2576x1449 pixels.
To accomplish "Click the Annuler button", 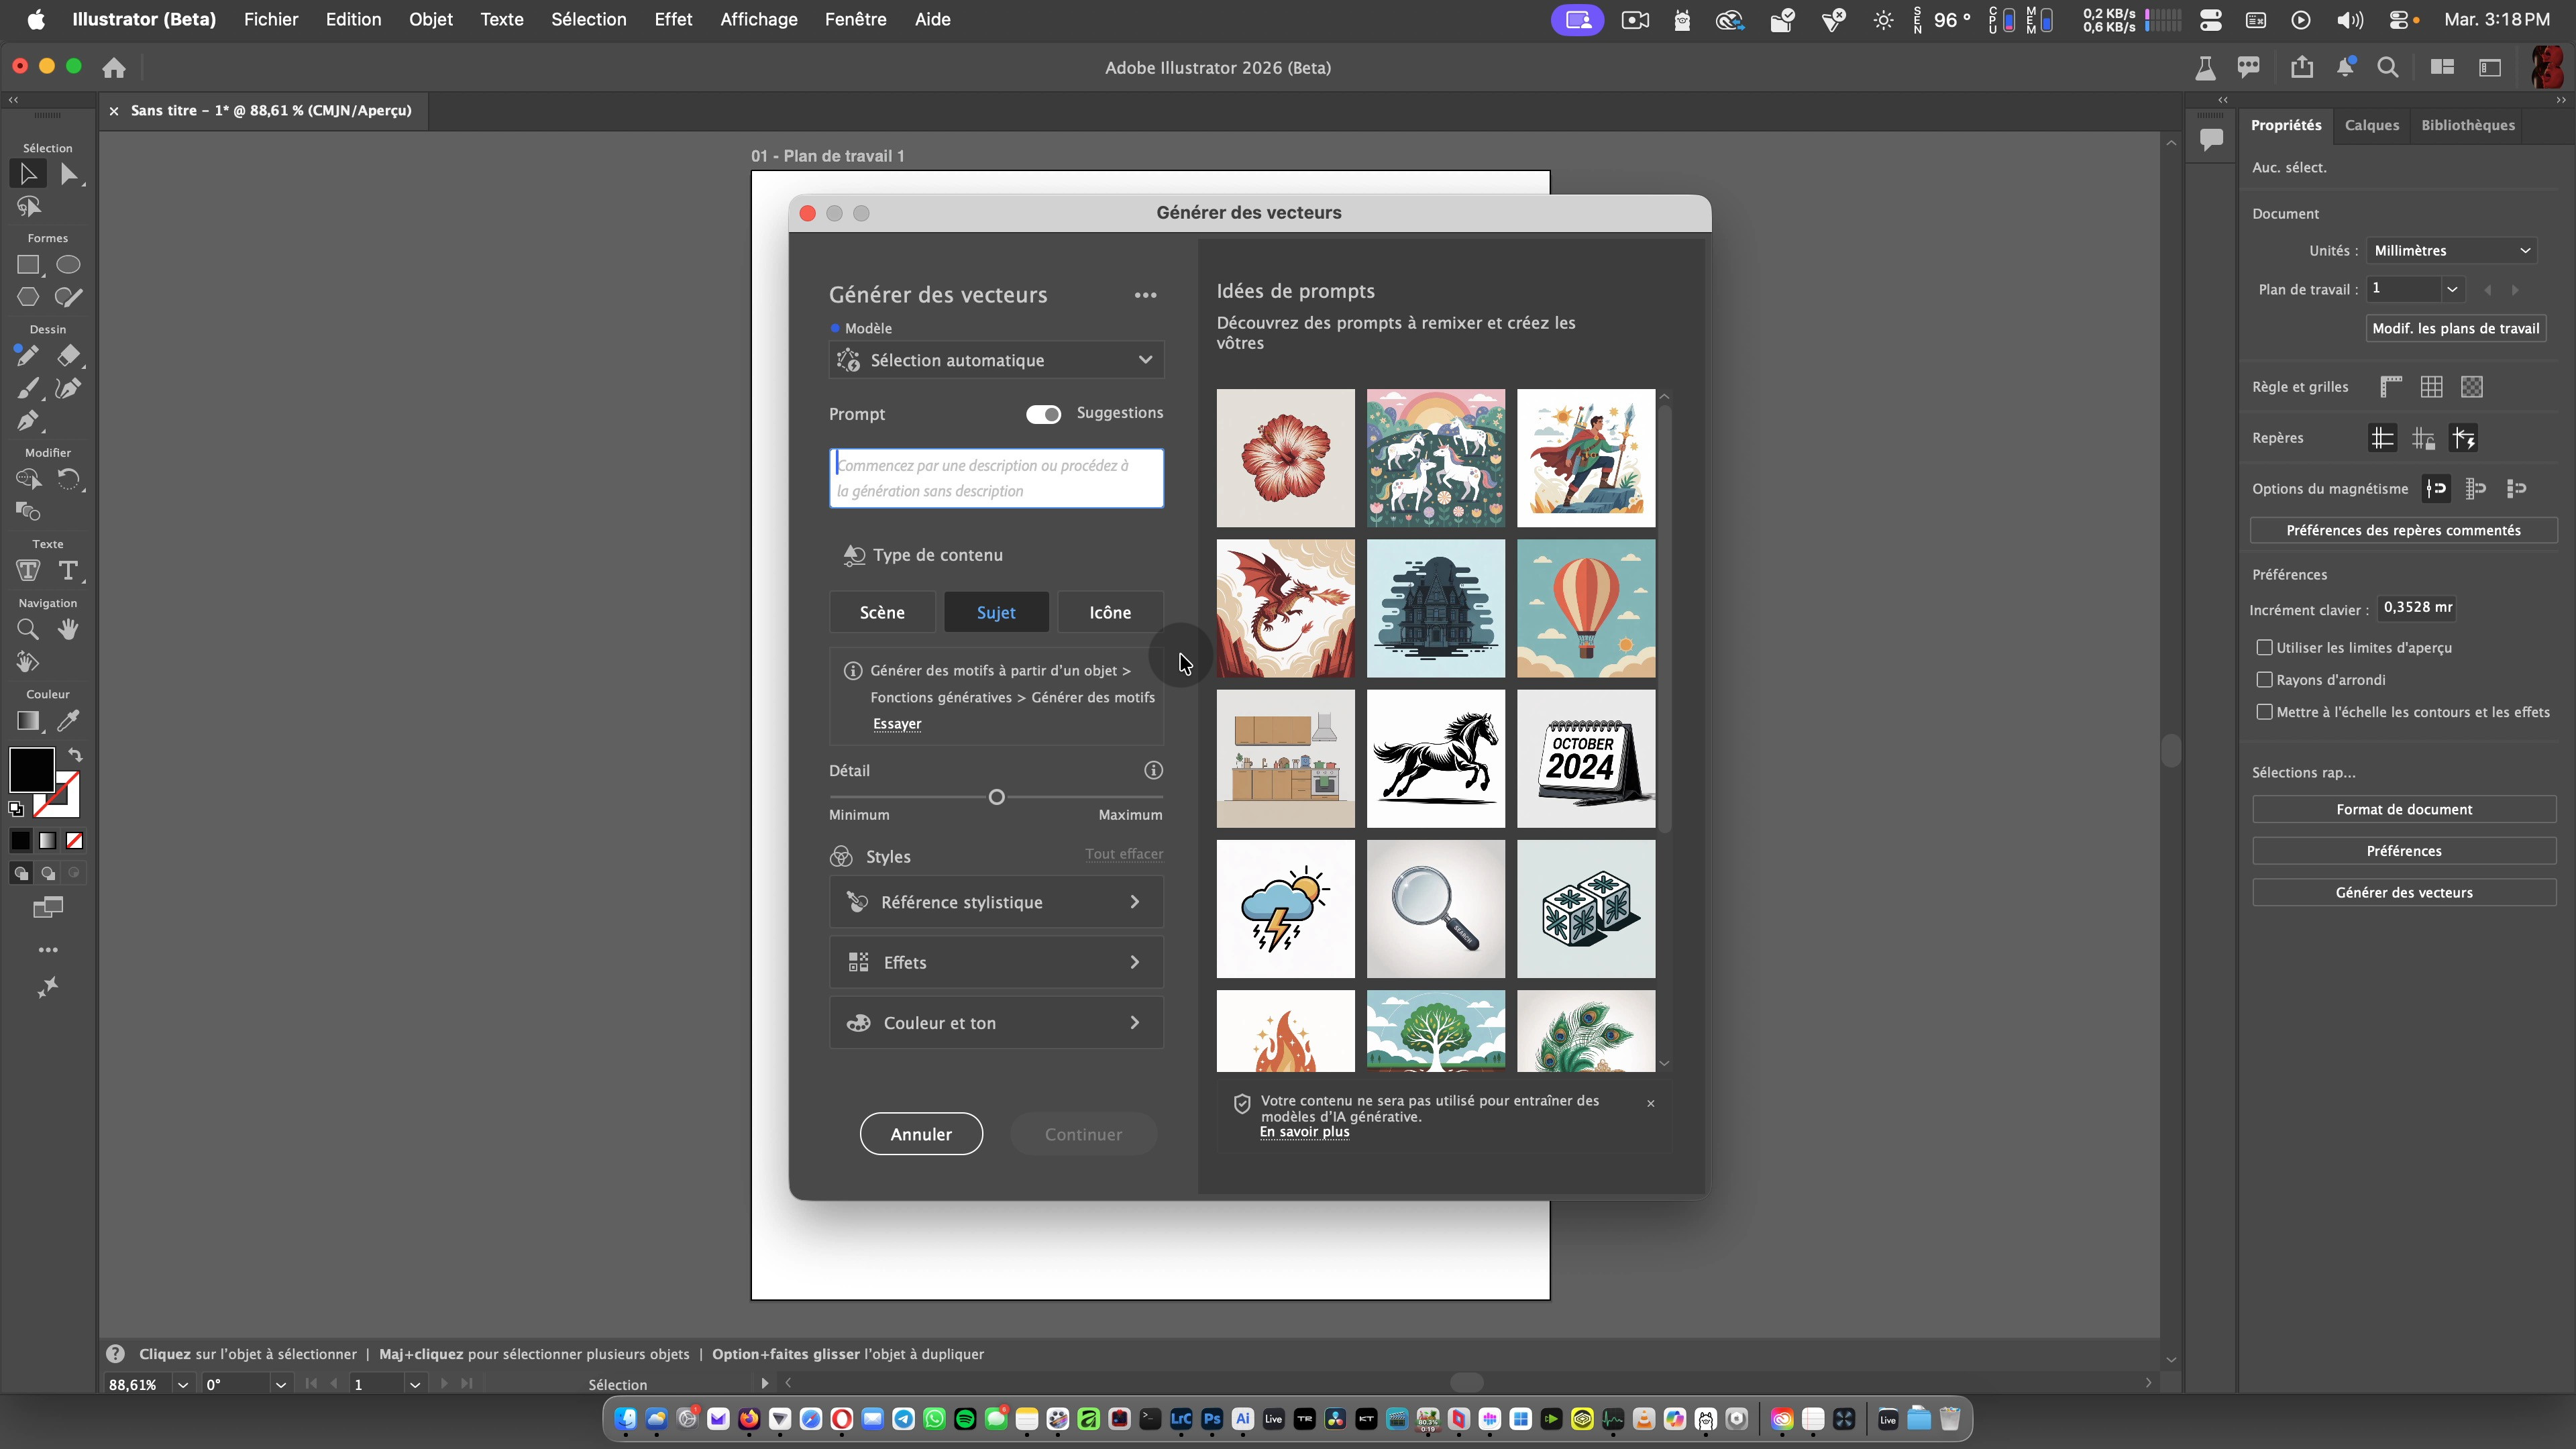I will [x=920, y=1134].
